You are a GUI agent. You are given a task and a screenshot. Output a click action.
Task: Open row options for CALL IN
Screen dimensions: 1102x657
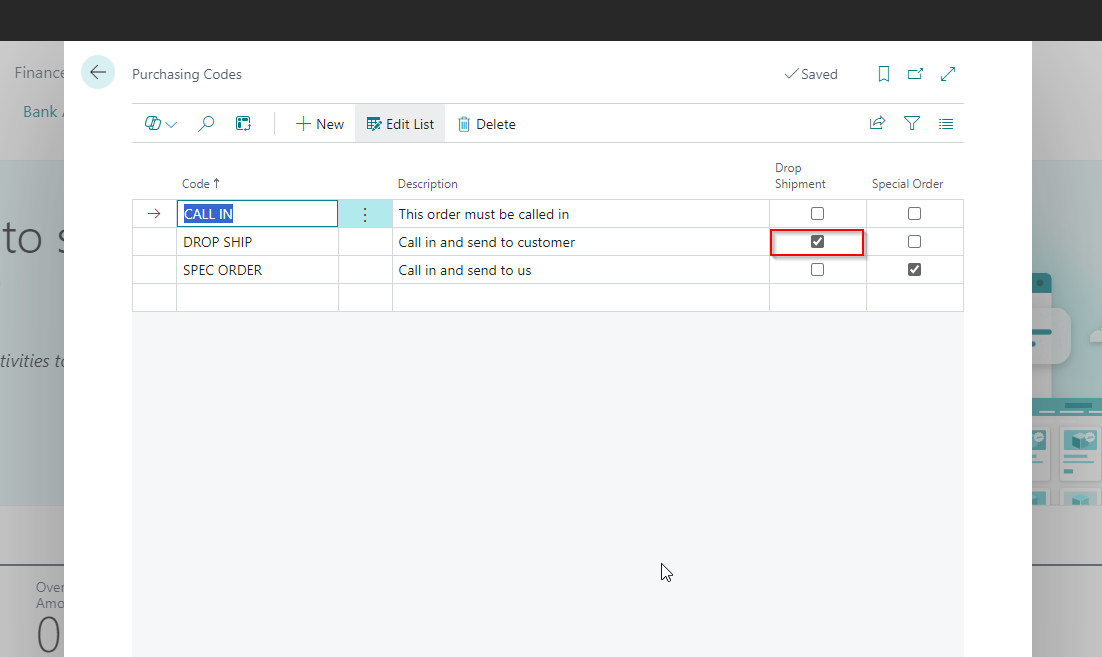pos(365,214)
